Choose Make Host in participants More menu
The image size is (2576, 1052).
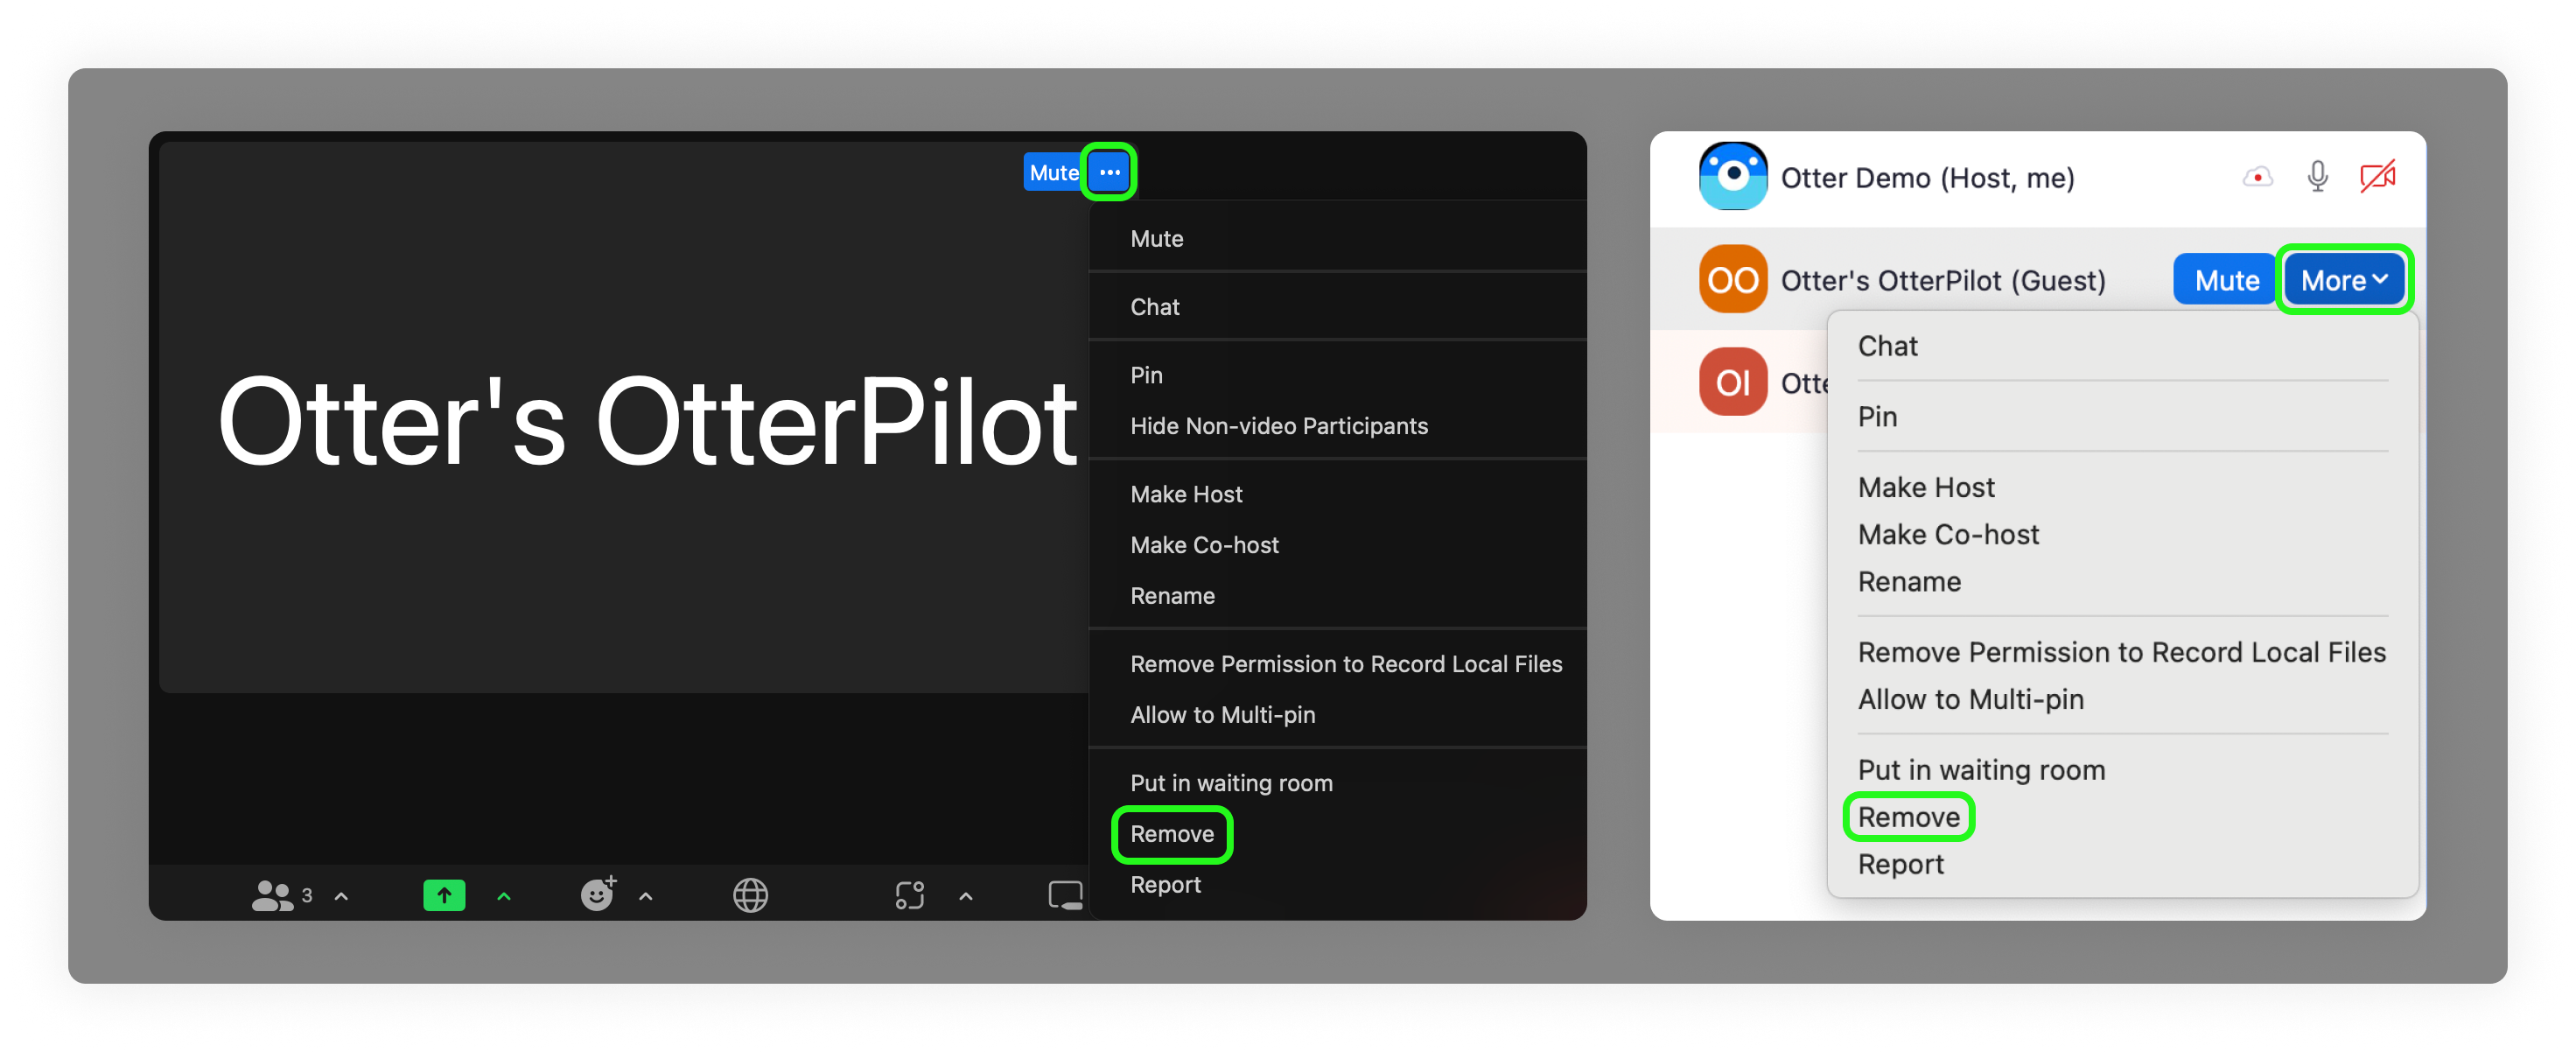[1925, 487]
